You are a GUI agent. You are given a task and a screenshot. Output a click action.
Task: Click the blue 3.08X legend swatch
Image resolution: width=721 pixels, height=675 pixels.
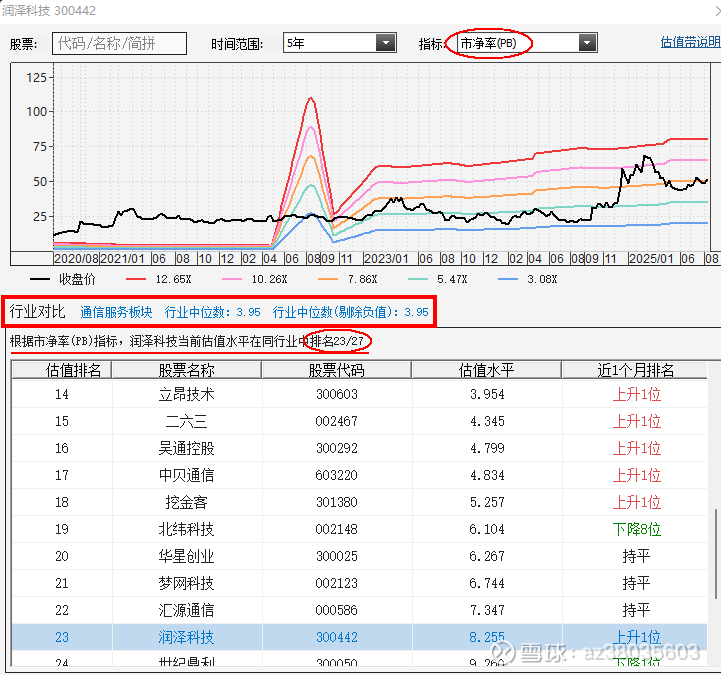point(508,279)
